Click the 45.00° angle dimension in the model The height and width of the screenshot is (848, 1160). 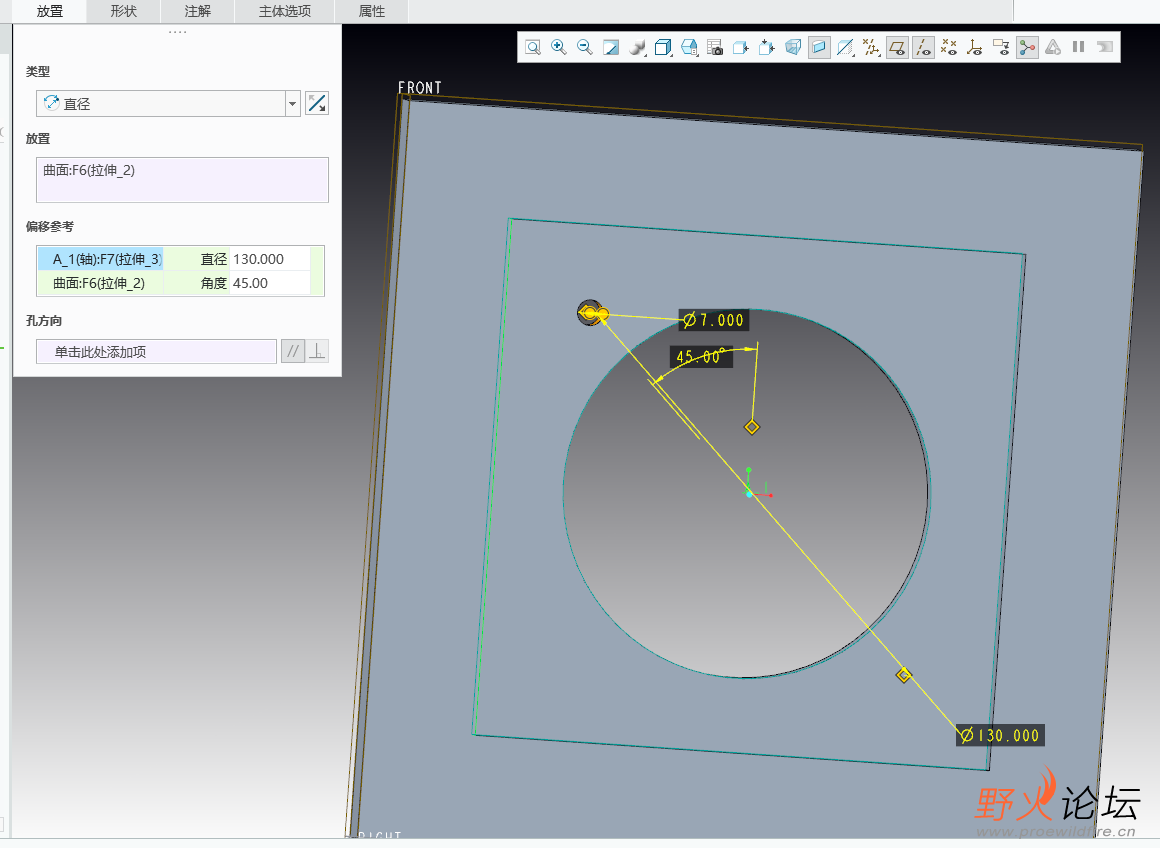pyautogui.click(x=701, y=357)
